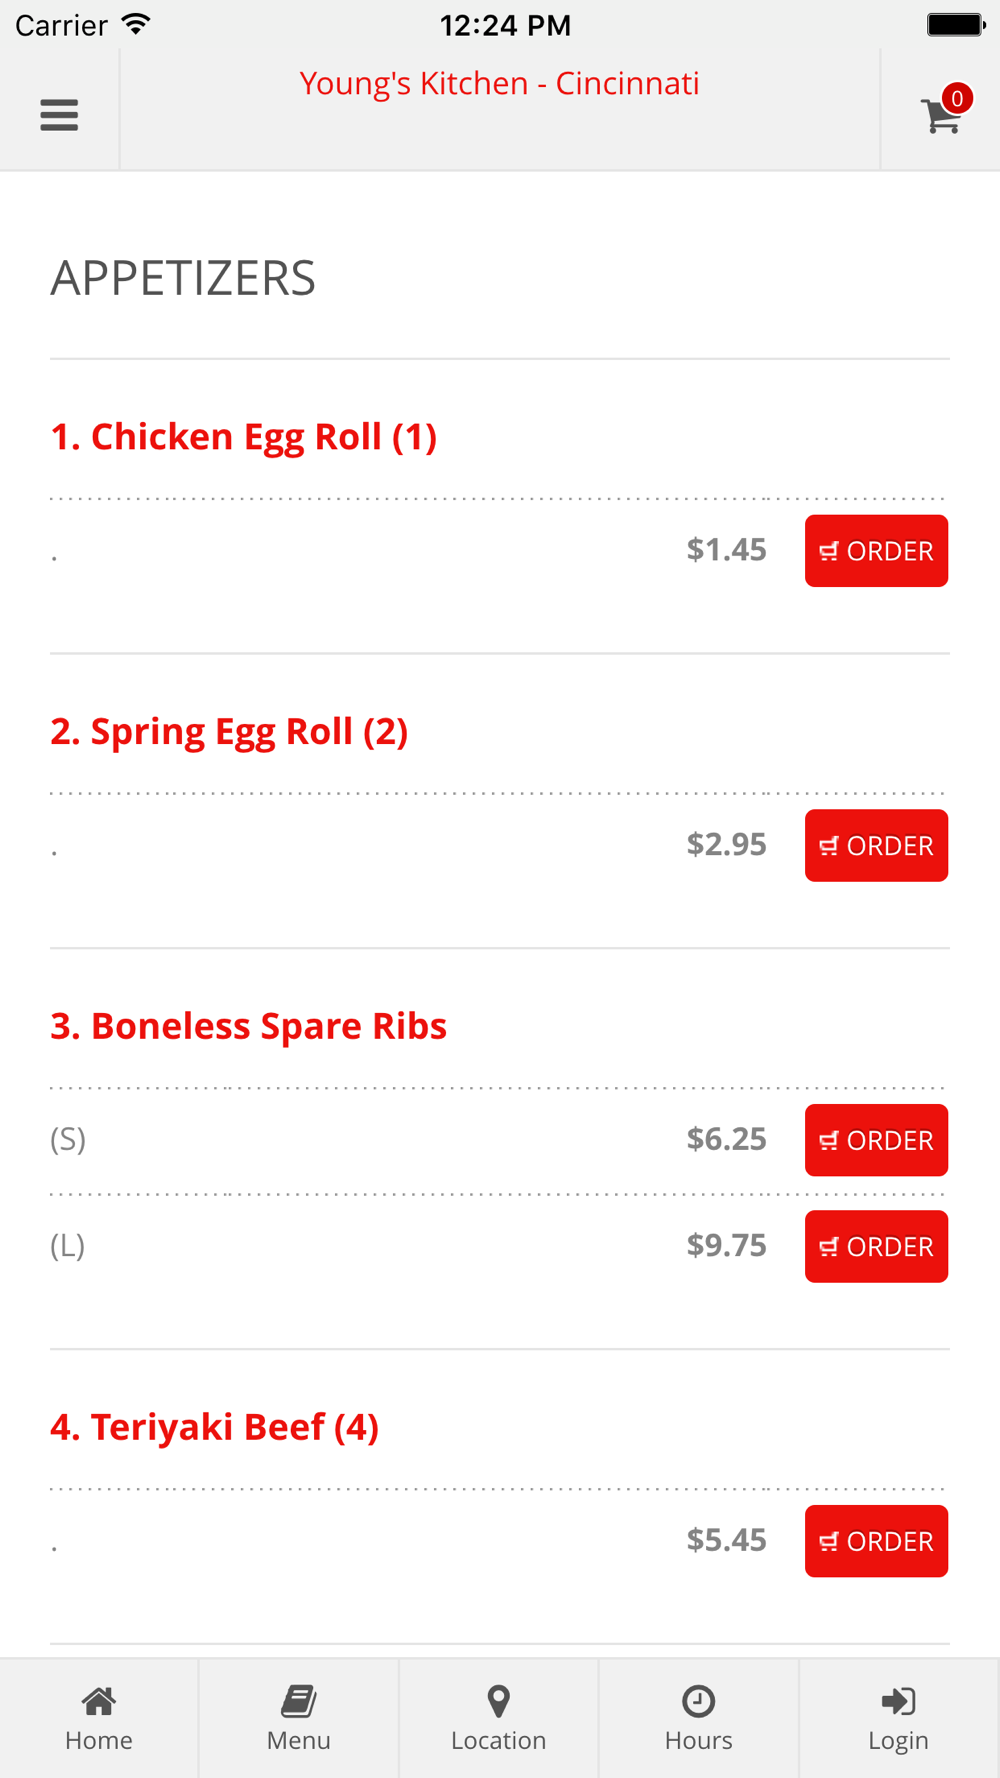Open the 4. Teriyaki Beef item
Screen dimensions: 1000x1778
pyautogui.click(x=215, y=1427)
